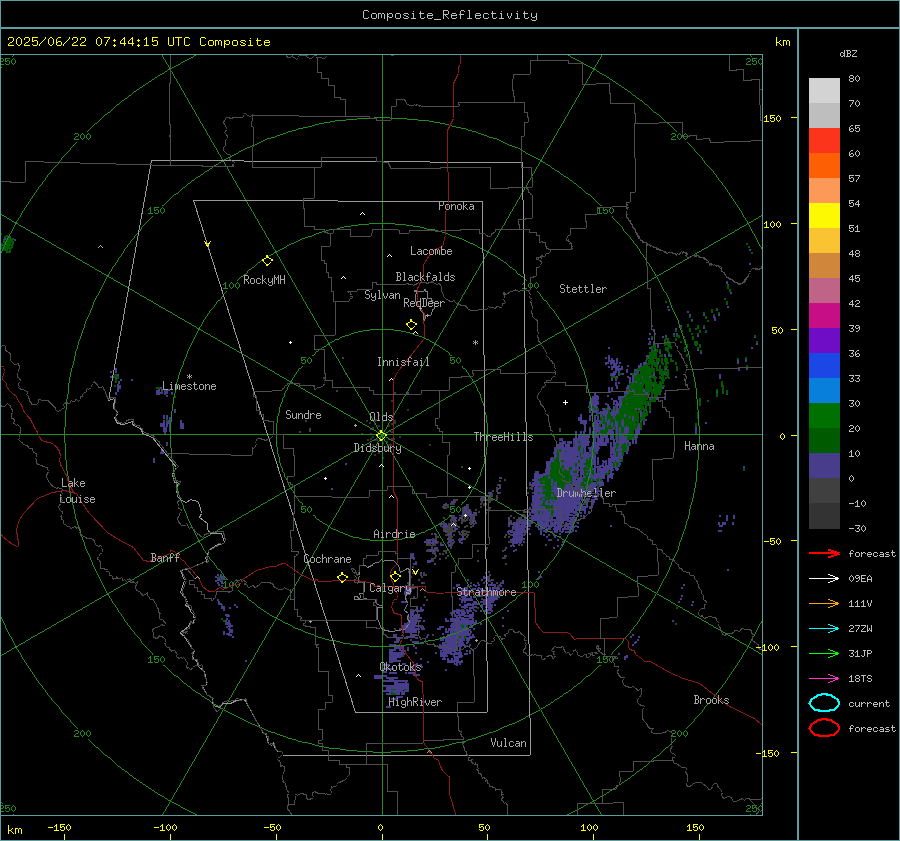Click the green 31JP arrow legend icon
Image resolution: width=900 pixels, height=841 pixels.
click(824, 653)
